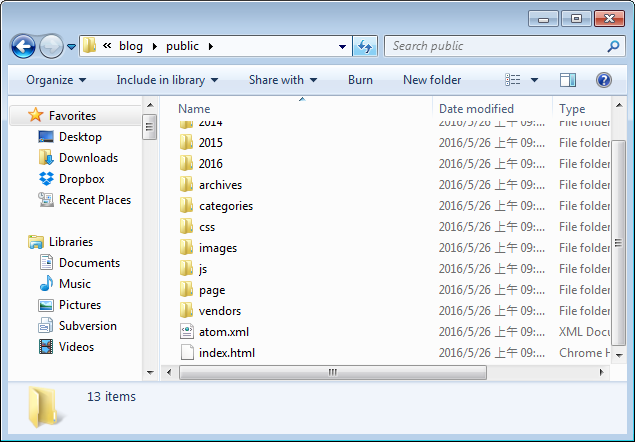The width and height of the screenshot is (635, 442).
Task: Open the Organize menu
Action: click(x=56, y=80)
